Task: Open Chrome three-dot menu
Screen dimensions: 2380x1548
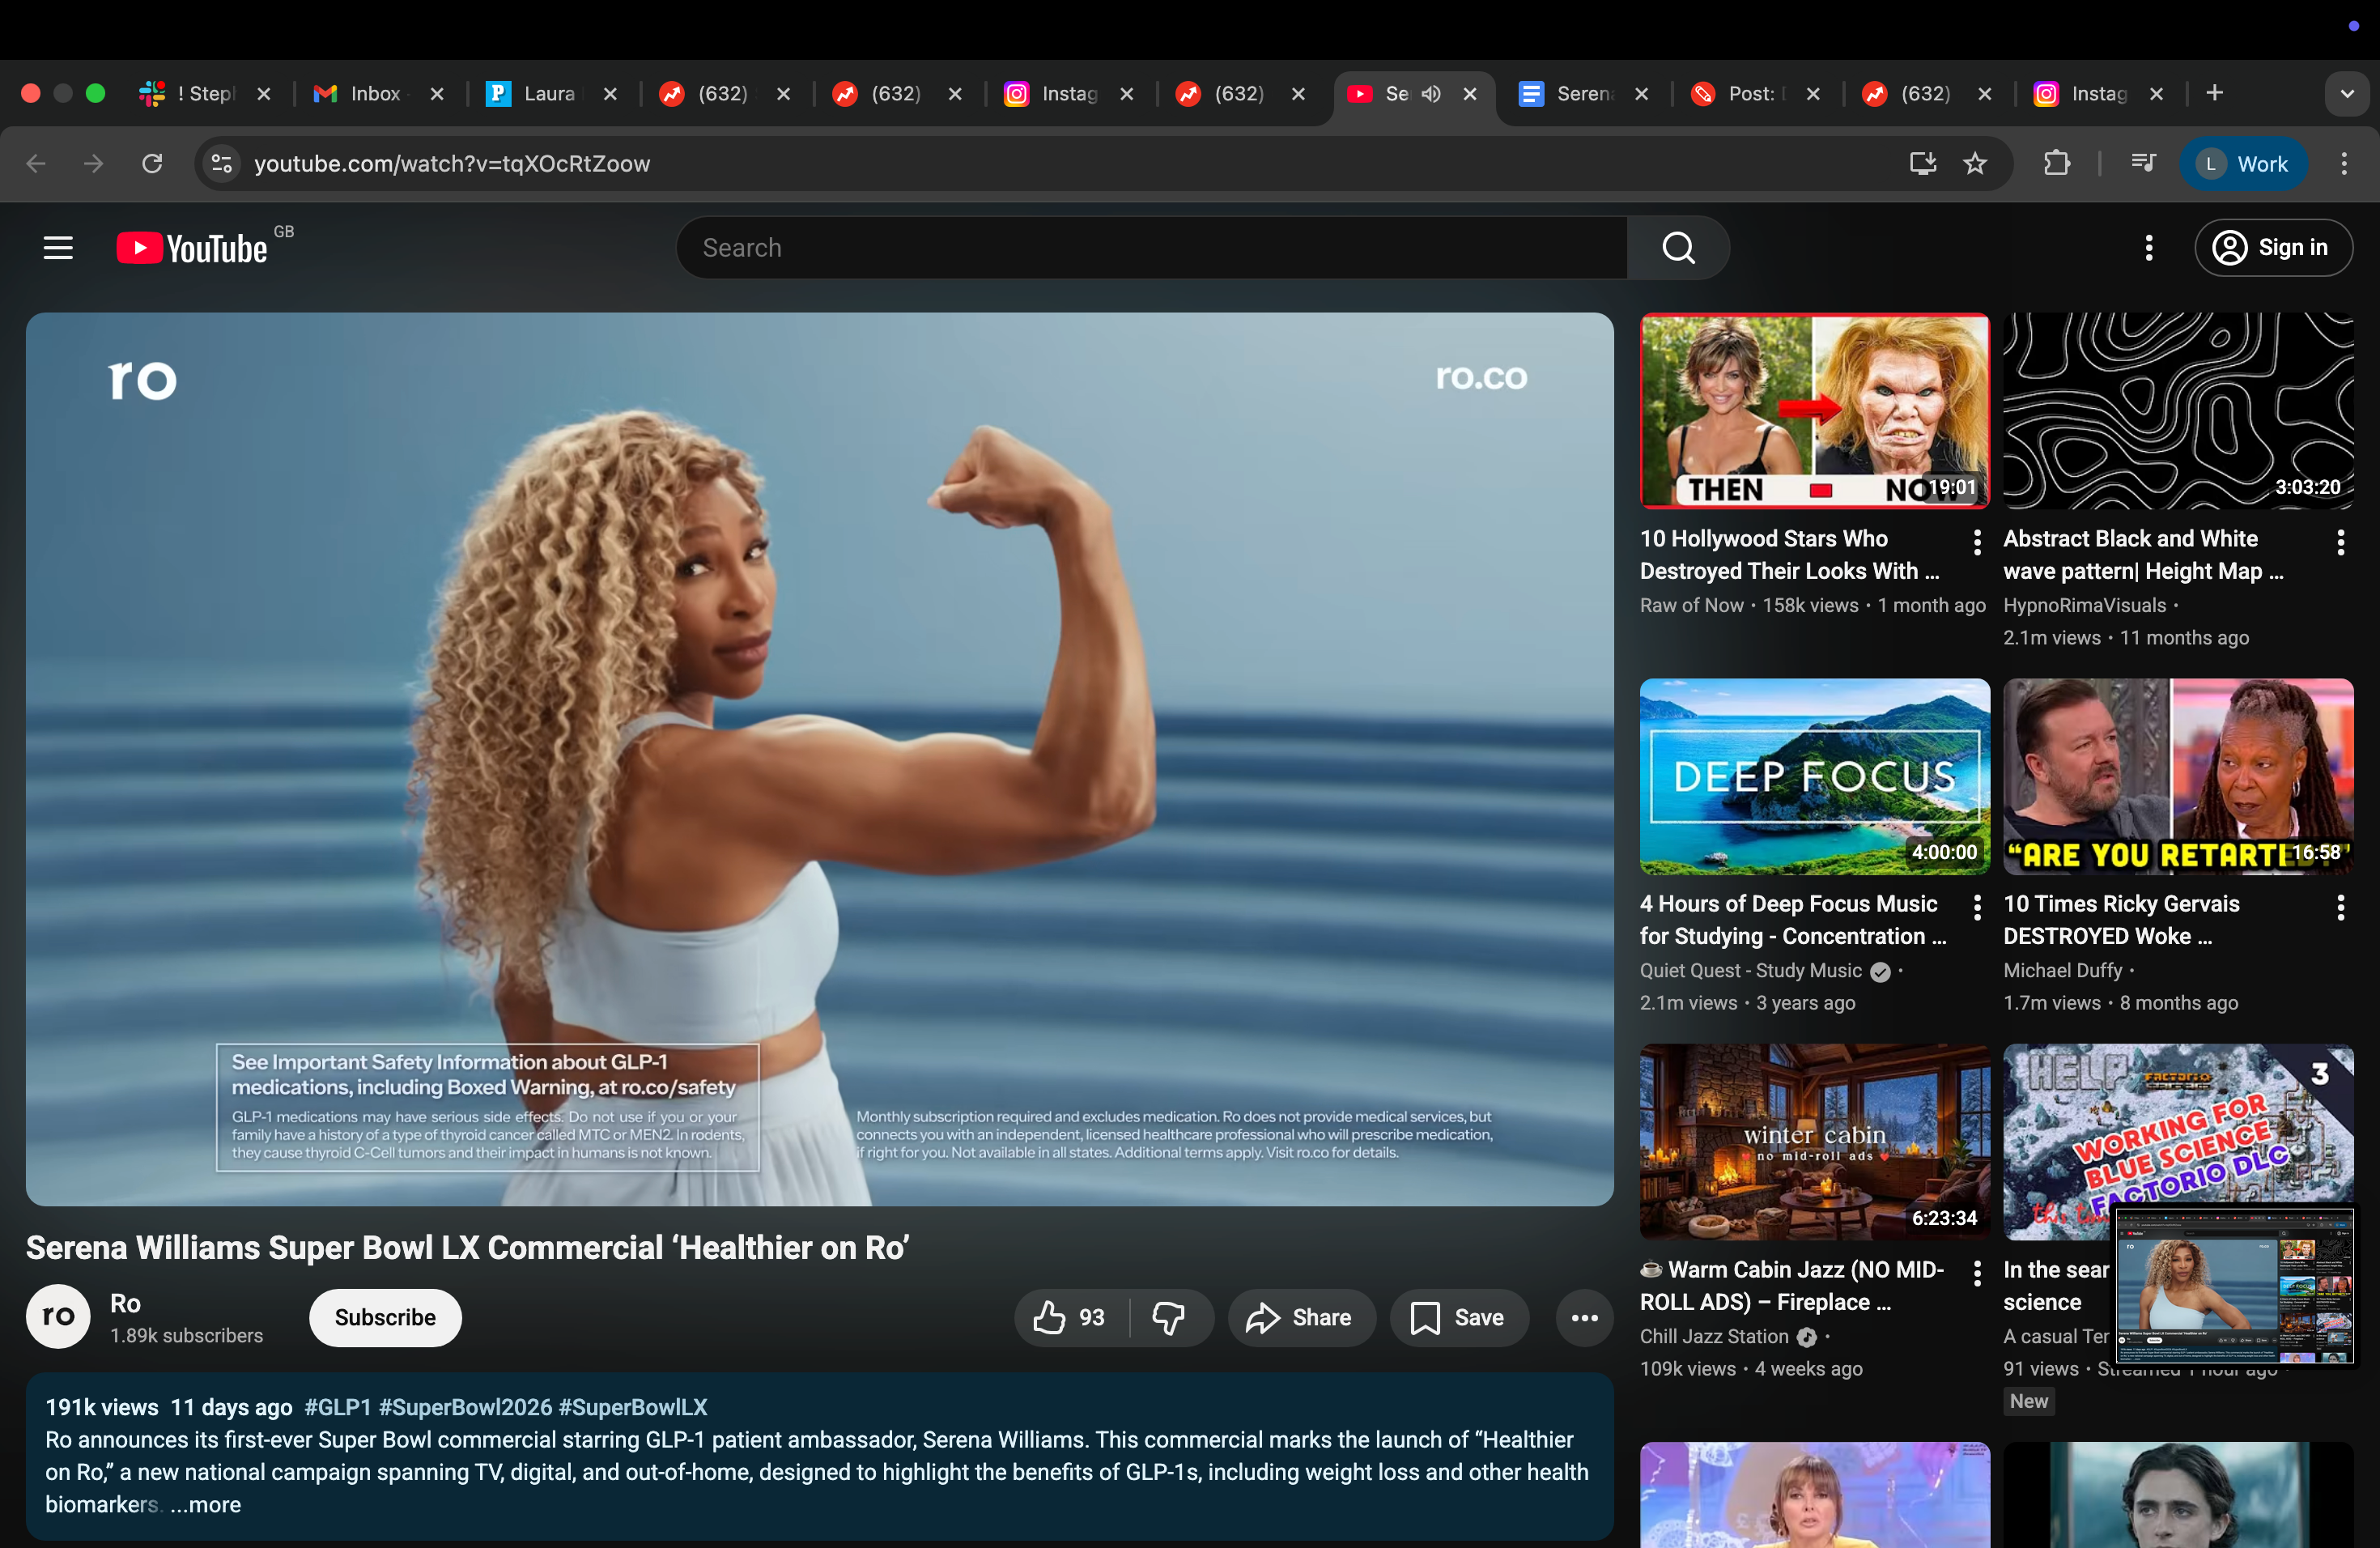Action: pyautogui.click(x=2344, y=163)
